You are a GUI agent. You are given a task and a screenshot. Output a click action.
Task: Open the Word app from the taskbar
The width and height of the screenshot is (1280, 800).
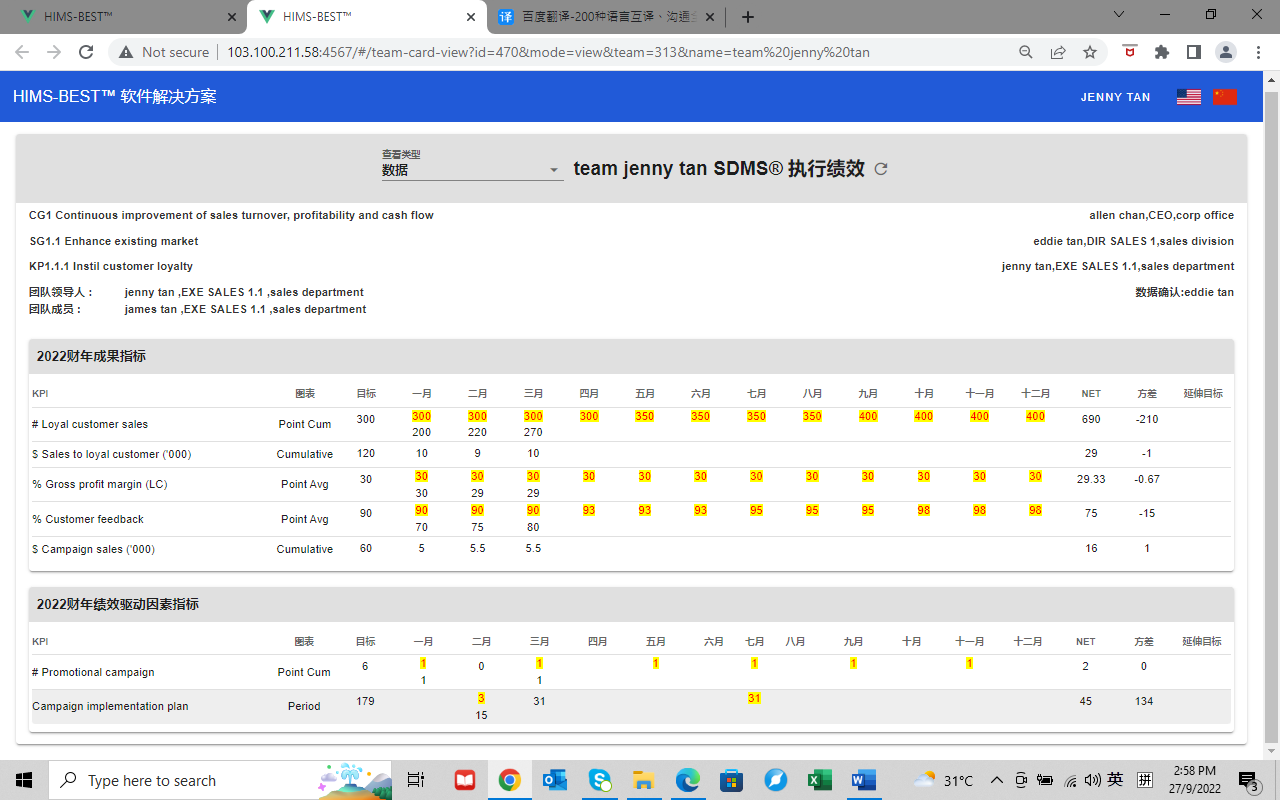click(863, 780)
